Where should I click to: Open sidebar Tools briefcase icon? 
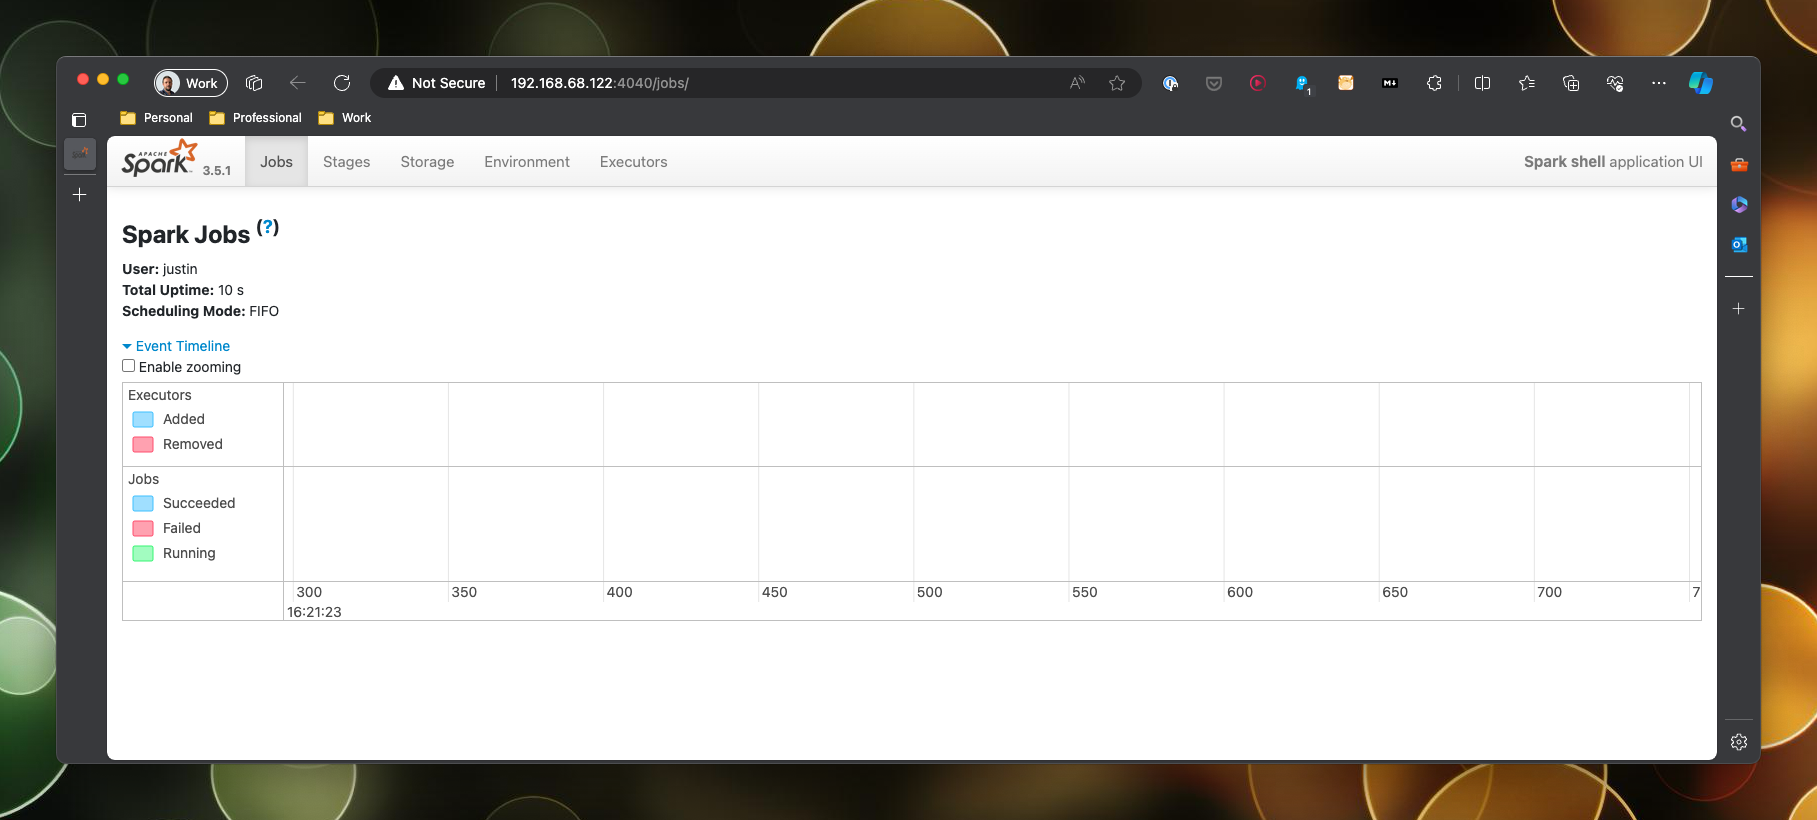click(1739, 165)
